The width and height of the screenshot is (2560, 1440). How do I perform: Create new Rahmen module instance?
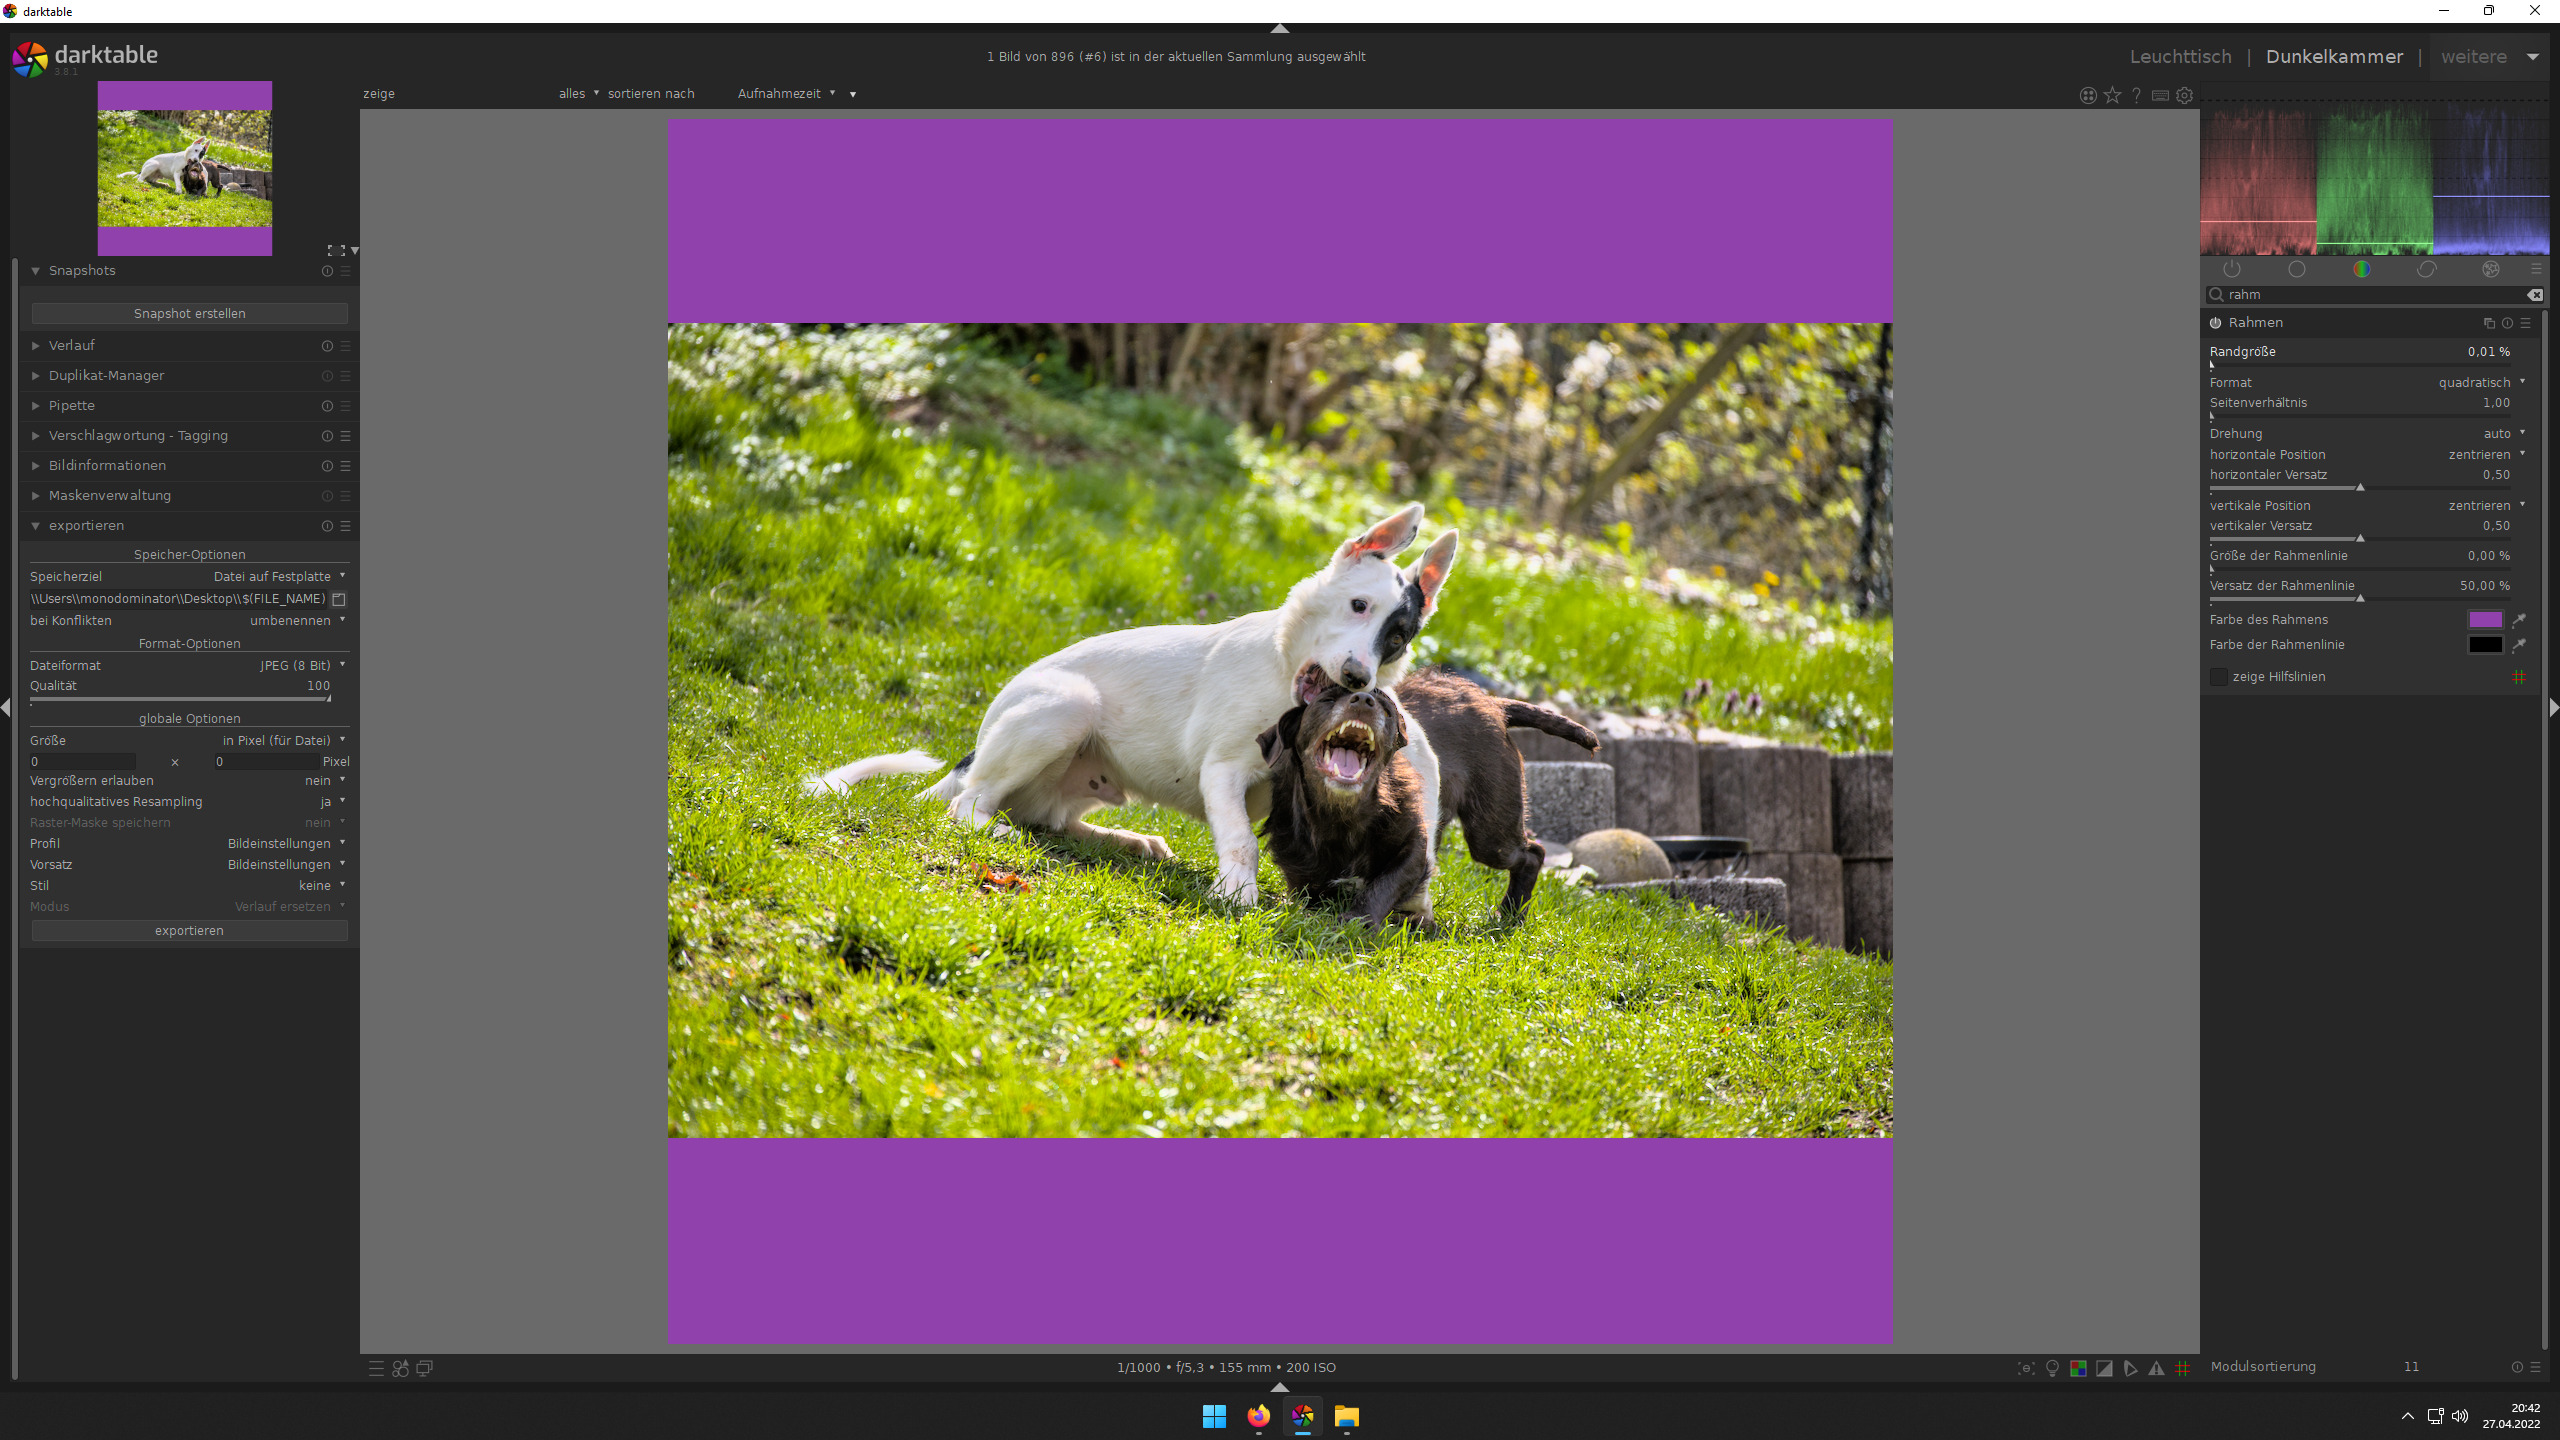pos(2489,323)
